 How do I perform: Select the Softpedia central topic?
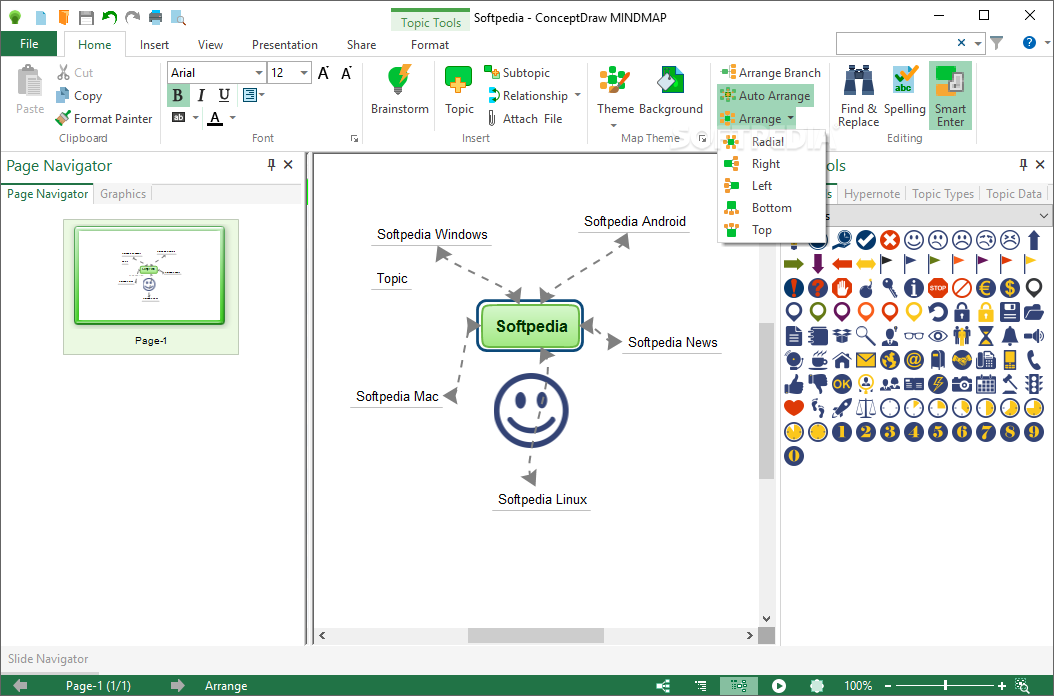coord(530,326)
